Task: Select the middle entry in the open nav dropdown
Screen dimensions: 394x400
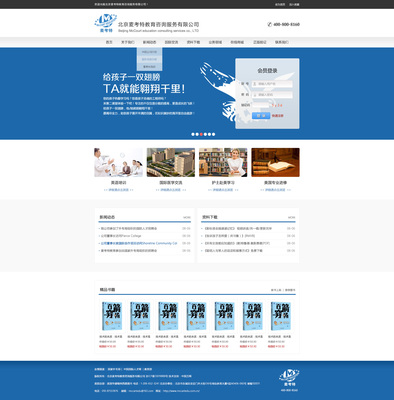Action: click(x=149, y=59)
